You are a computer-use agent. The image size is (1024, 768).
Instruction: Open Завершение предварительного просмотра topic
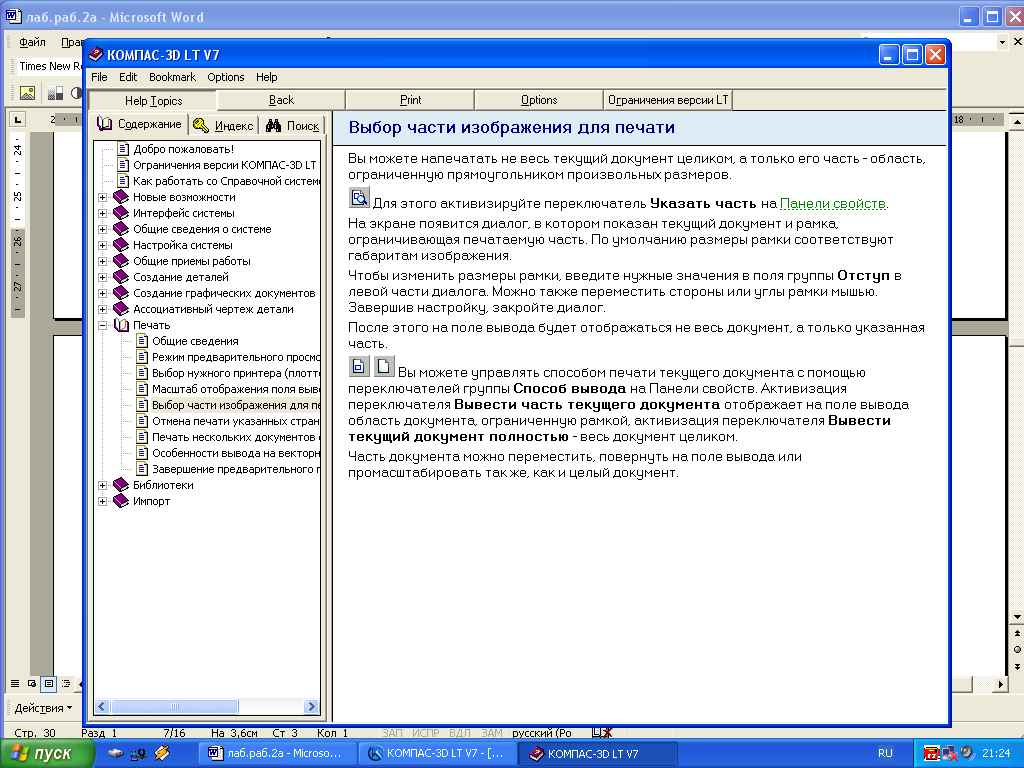235,469
